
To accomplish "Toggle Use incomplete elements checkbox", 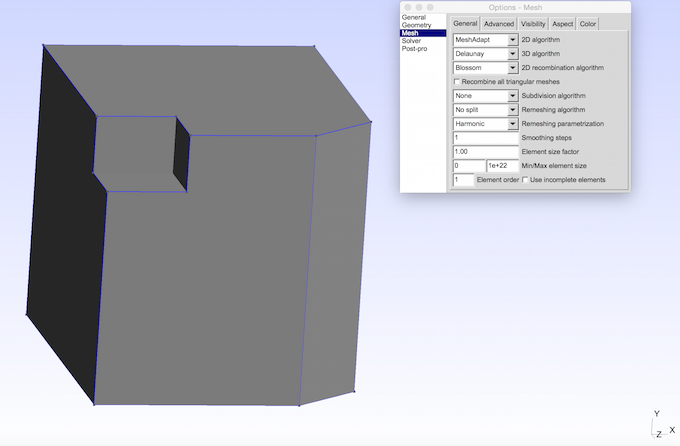I will pos(526,180).
